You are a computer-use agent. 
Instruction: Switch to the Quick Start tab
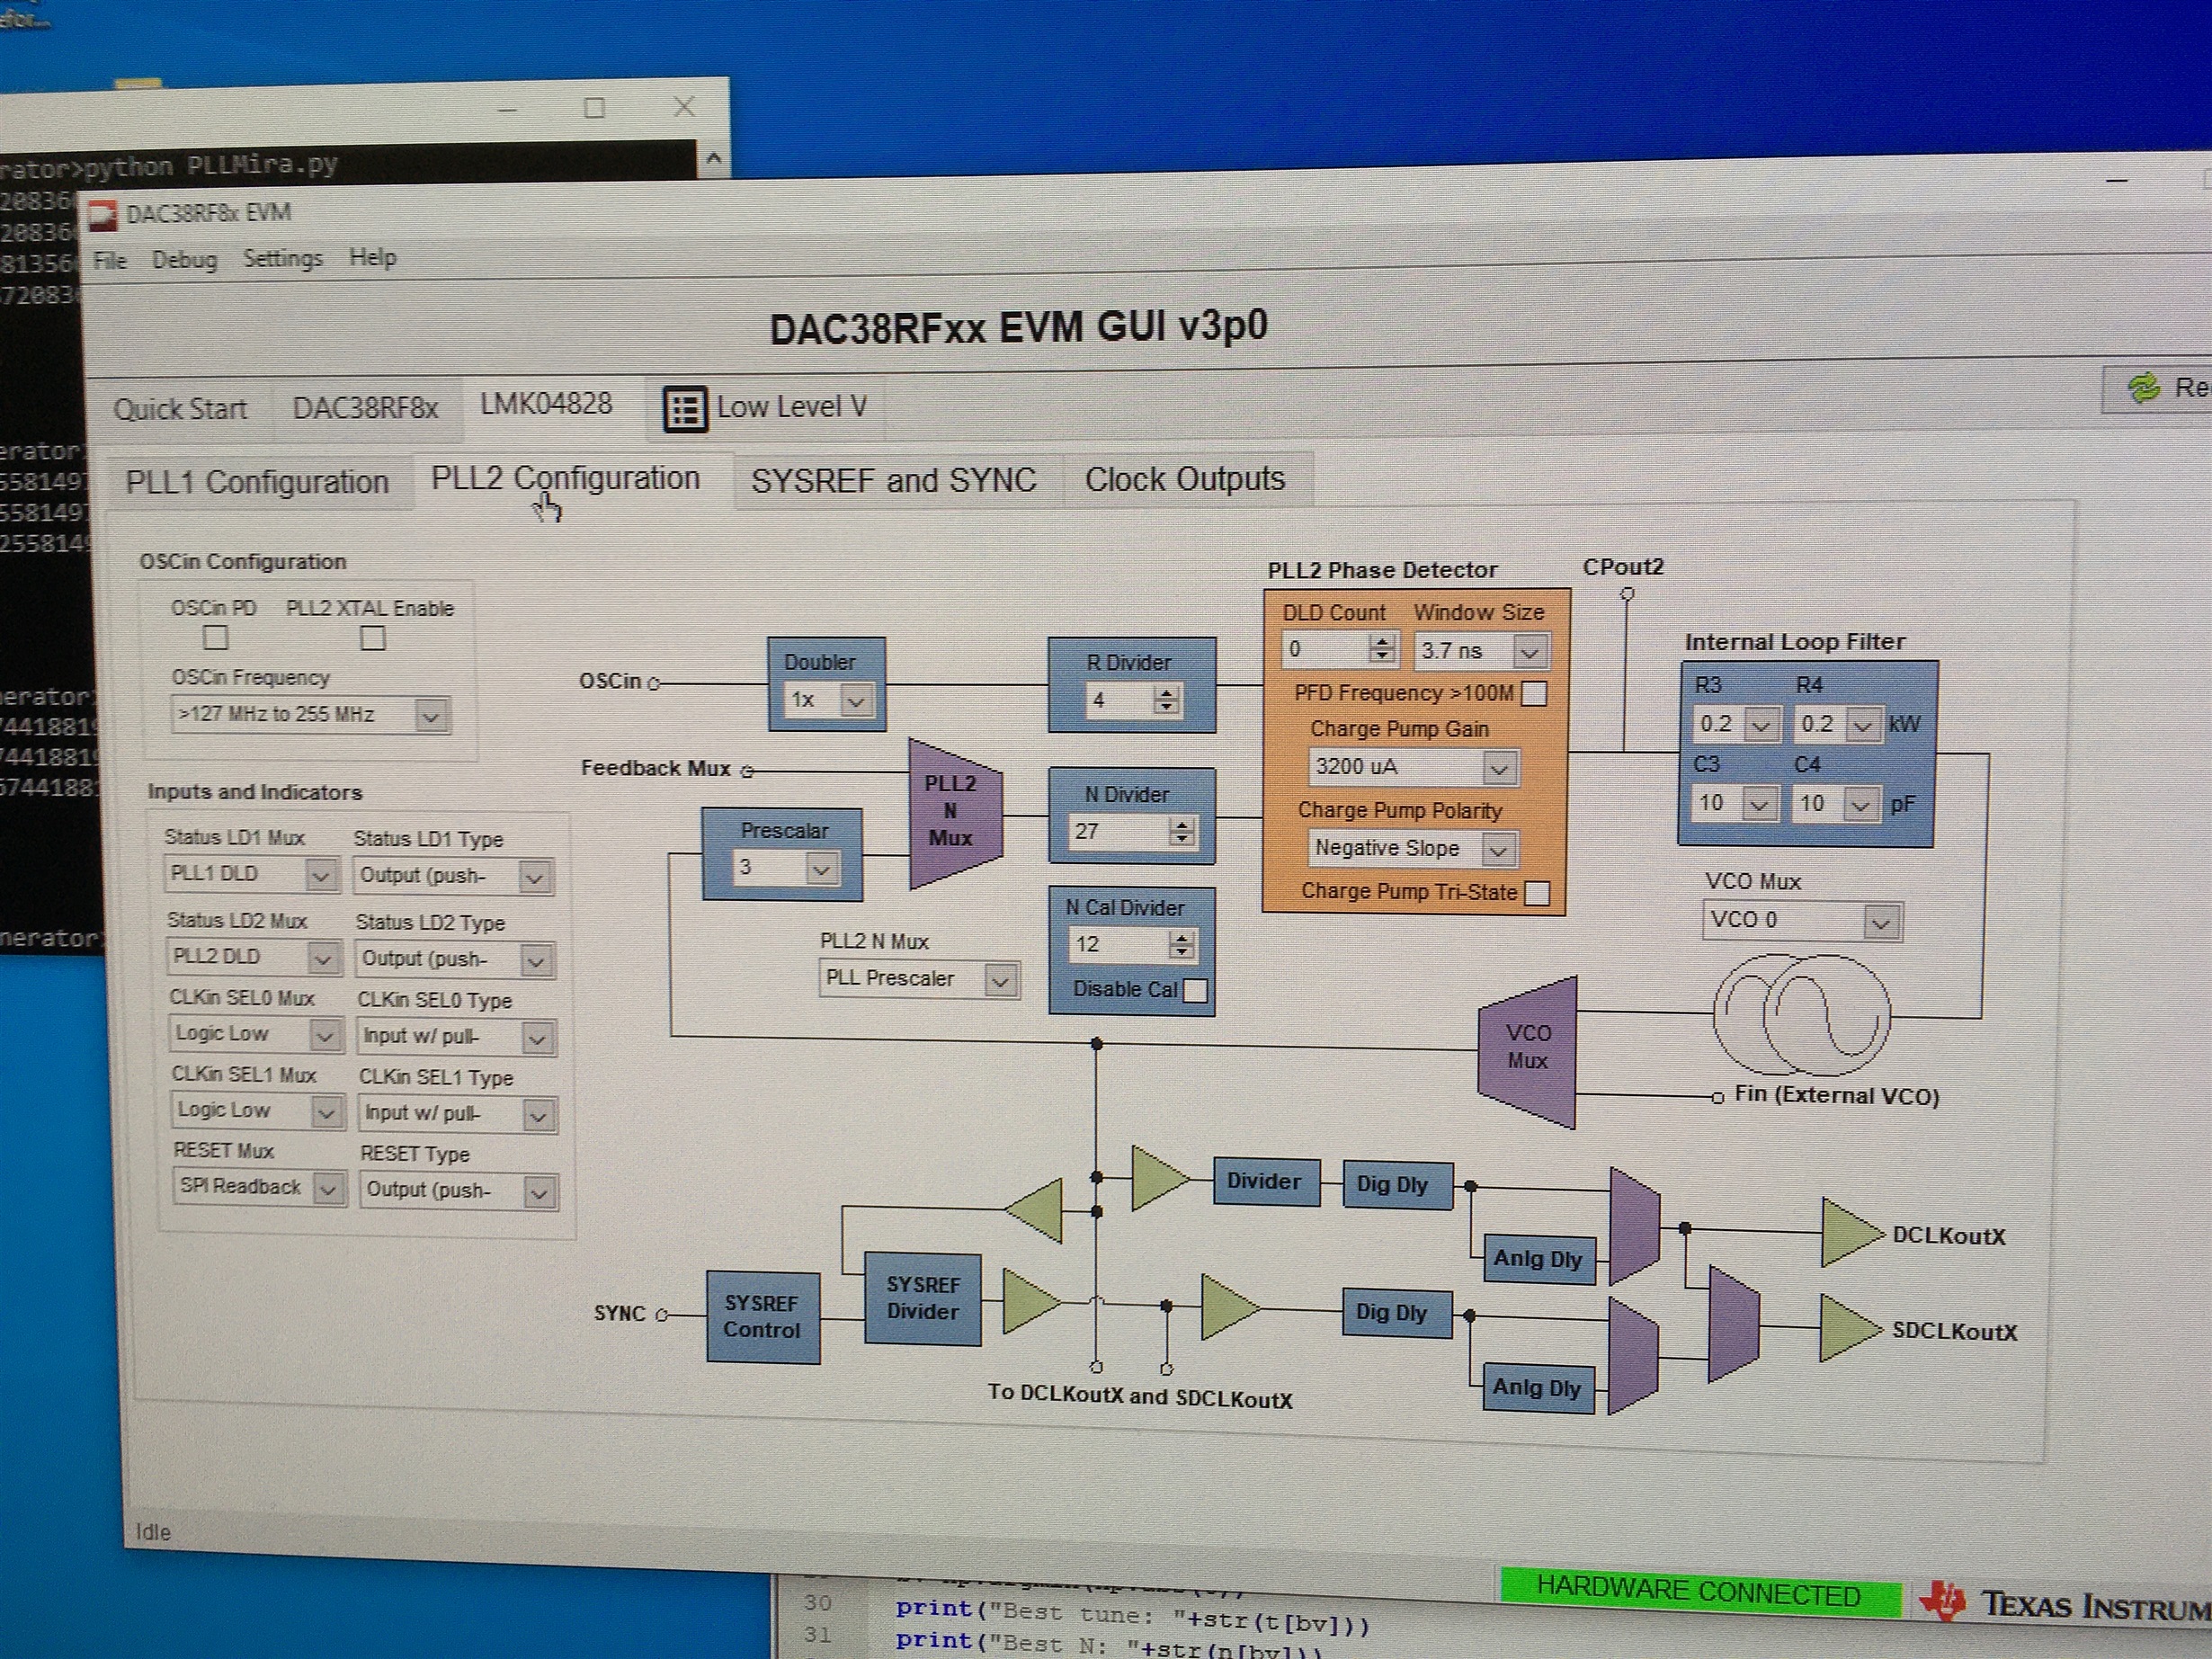coord(180,409)
